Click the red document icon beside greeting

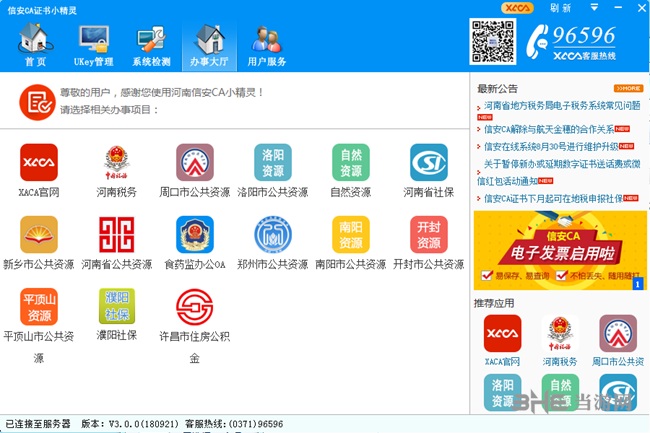37,102
